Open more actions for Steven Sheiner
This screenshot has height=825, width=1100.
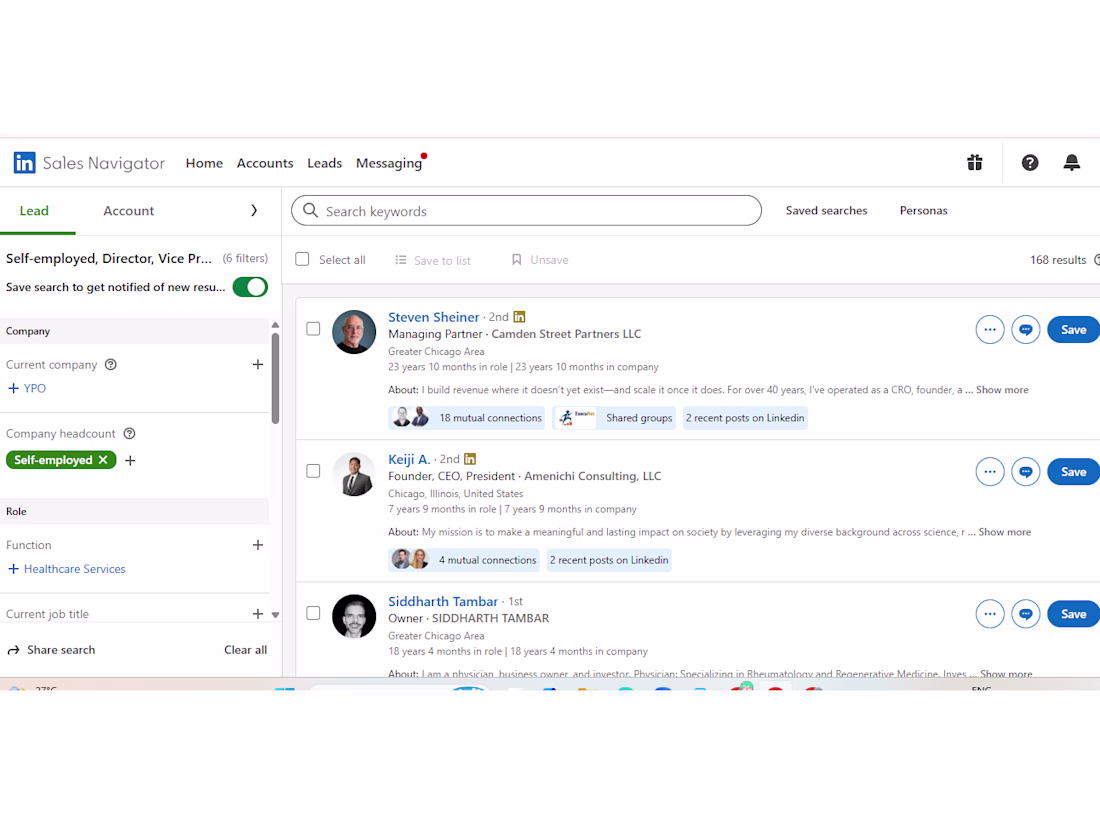click(x=989, y=330)
